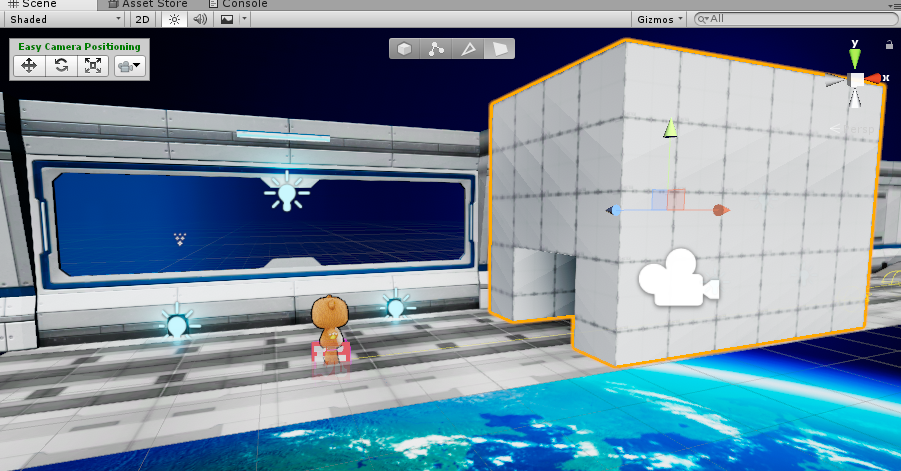Select Easy Camera frame-focus tool
Image resolution: width=901 pixels, height=471 pixels.
[93, 65]
